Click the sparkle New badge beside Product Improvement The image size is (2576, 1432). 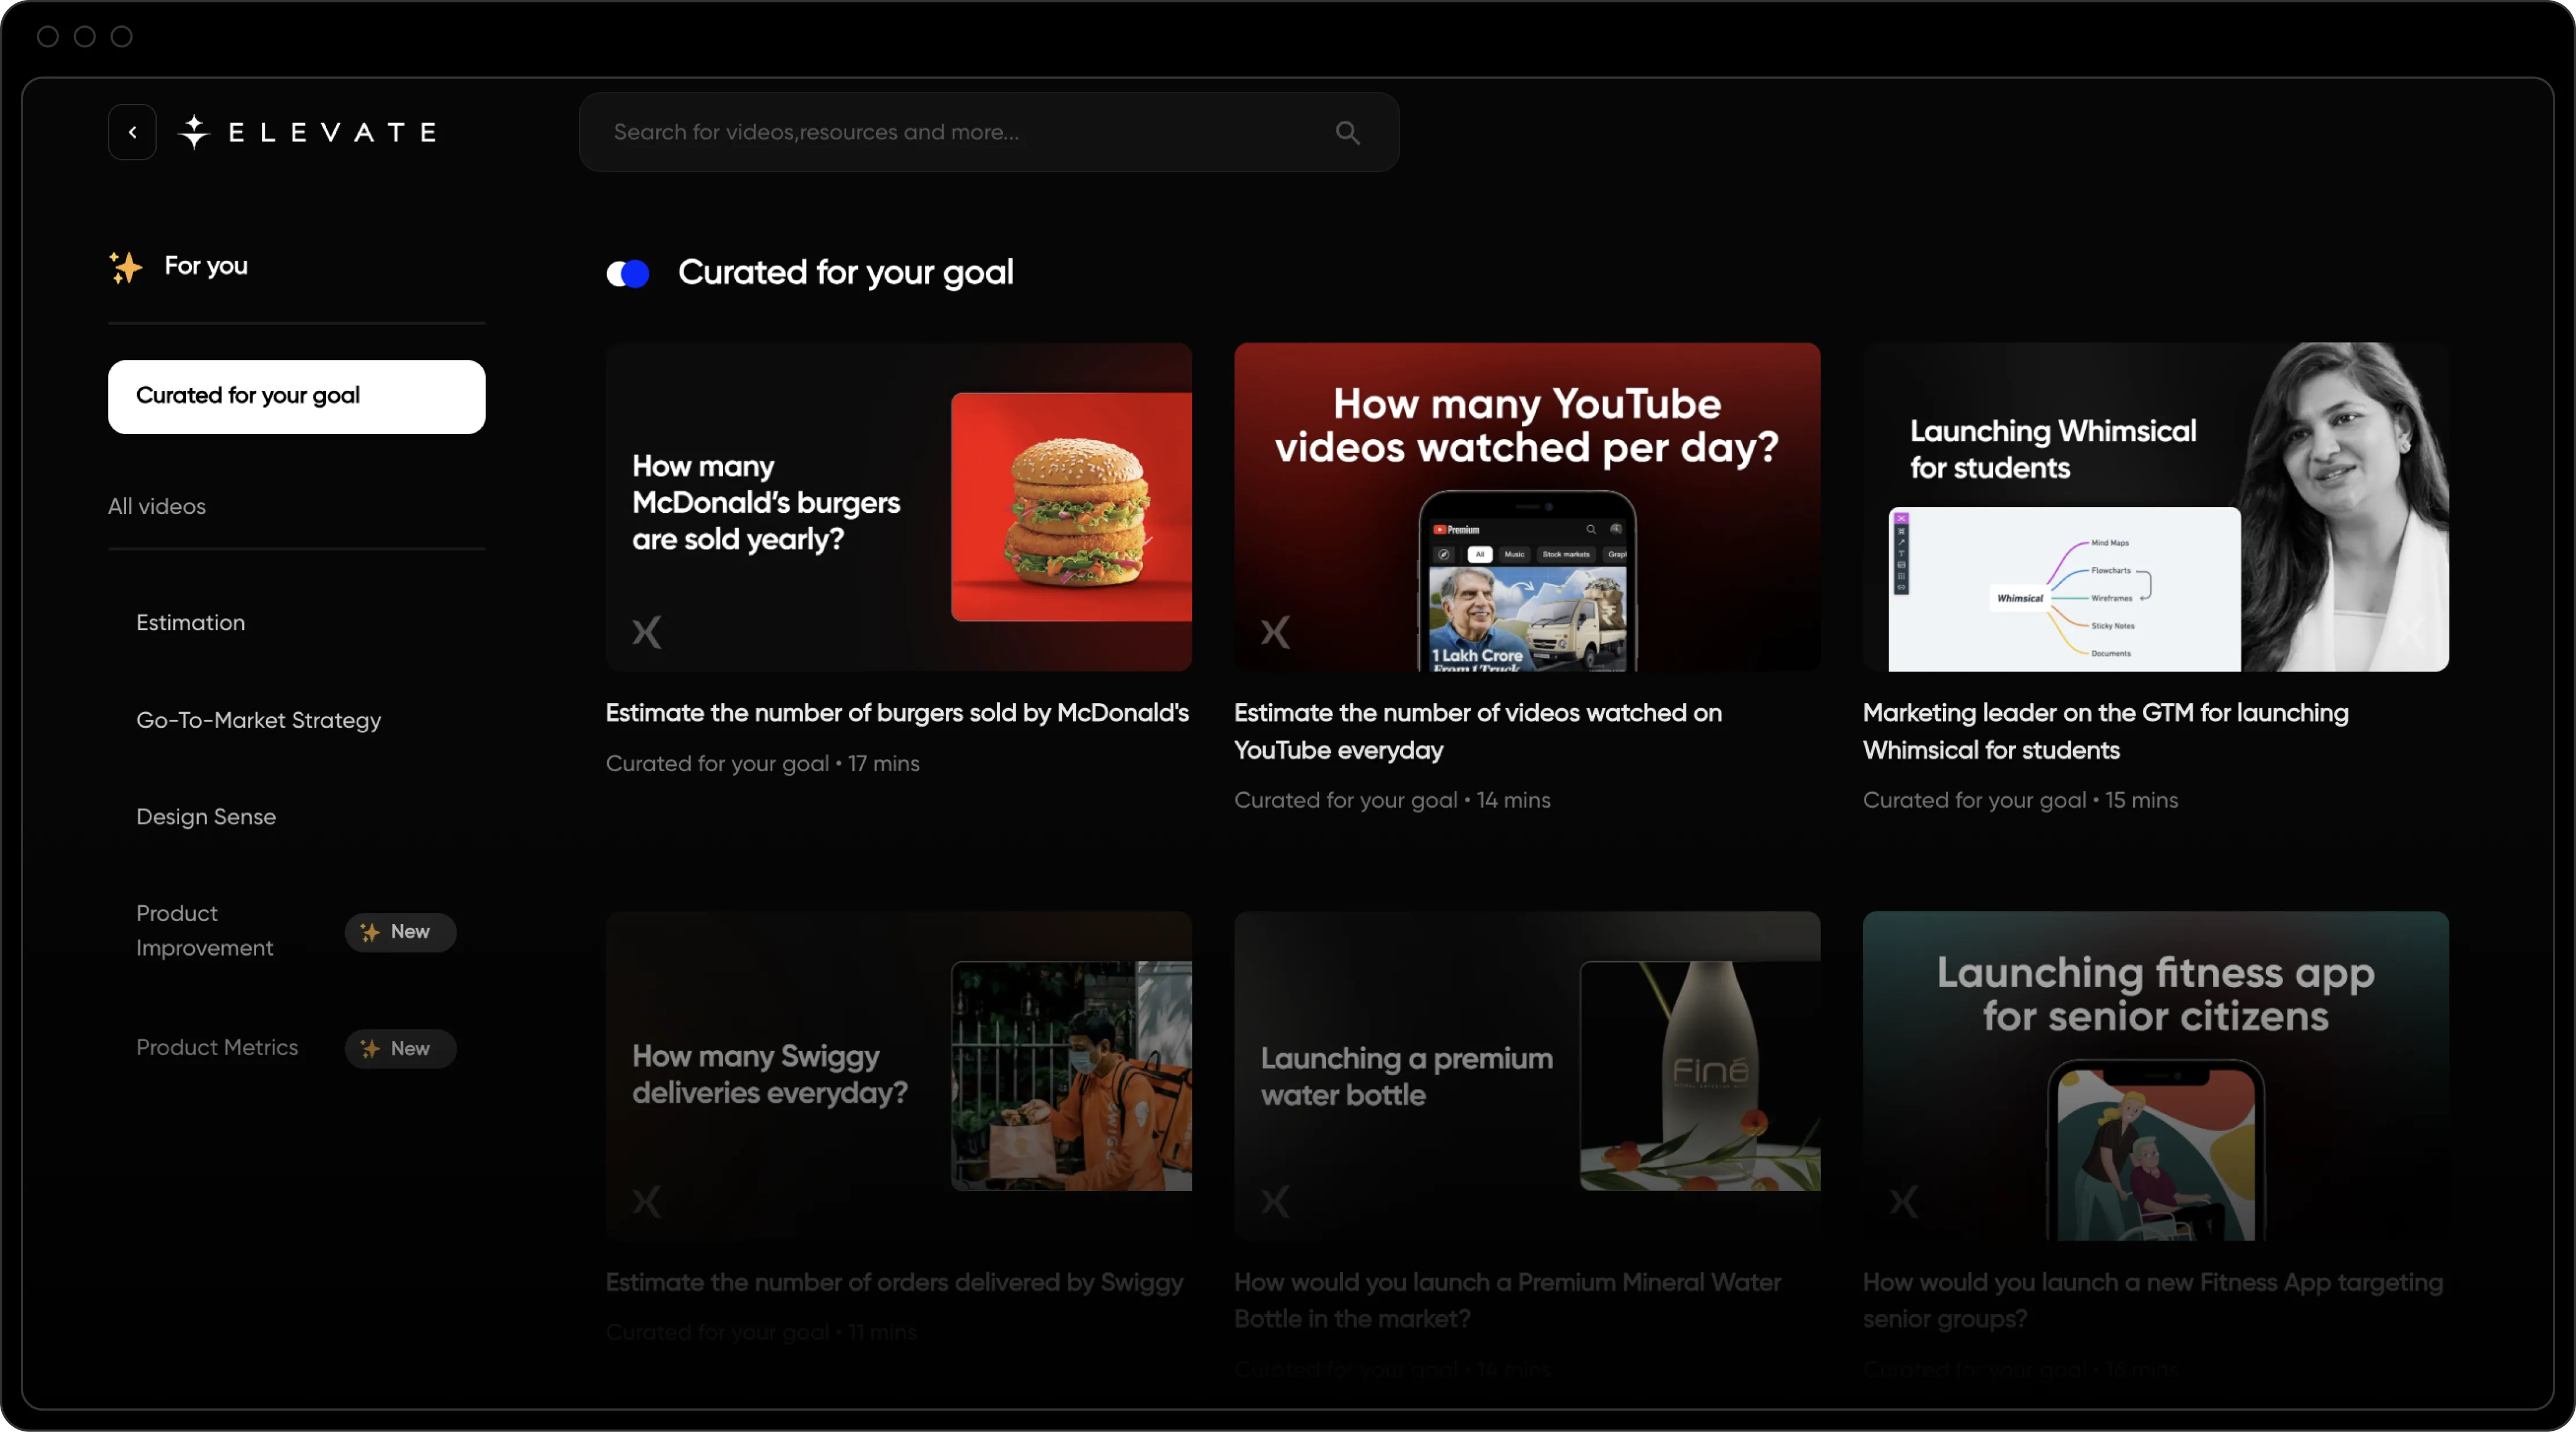click(x=400, y=932)
